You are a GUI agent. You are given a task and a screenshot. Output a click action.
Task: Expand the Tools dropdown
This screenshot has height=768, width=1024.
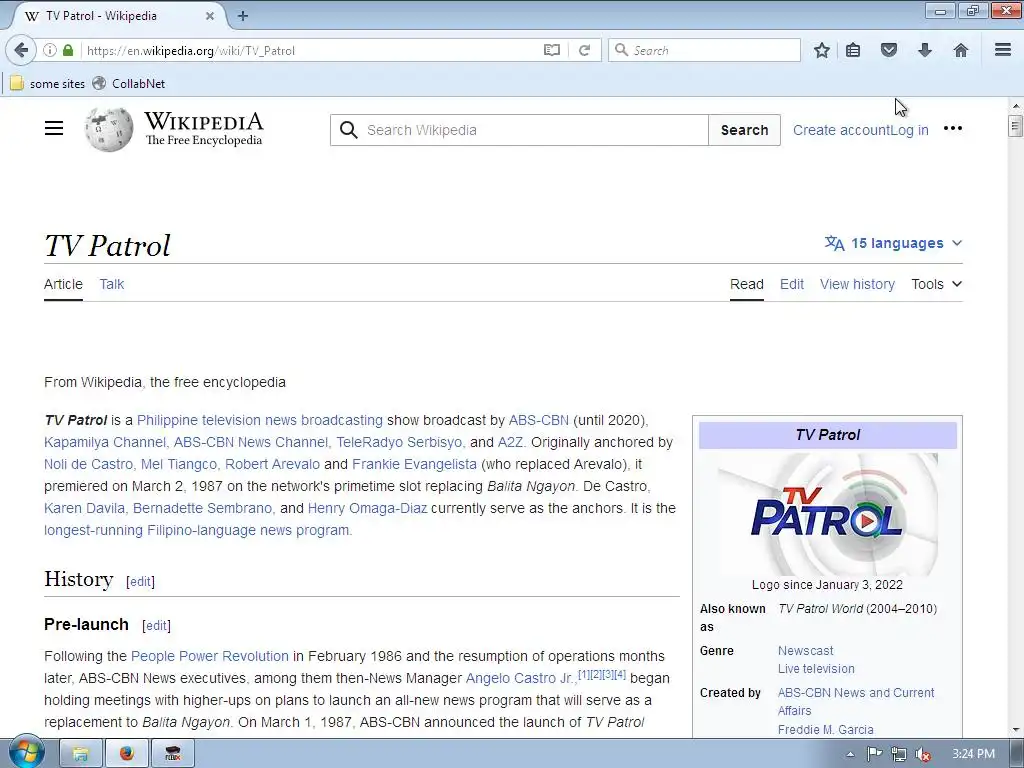[x=936, y=284]
